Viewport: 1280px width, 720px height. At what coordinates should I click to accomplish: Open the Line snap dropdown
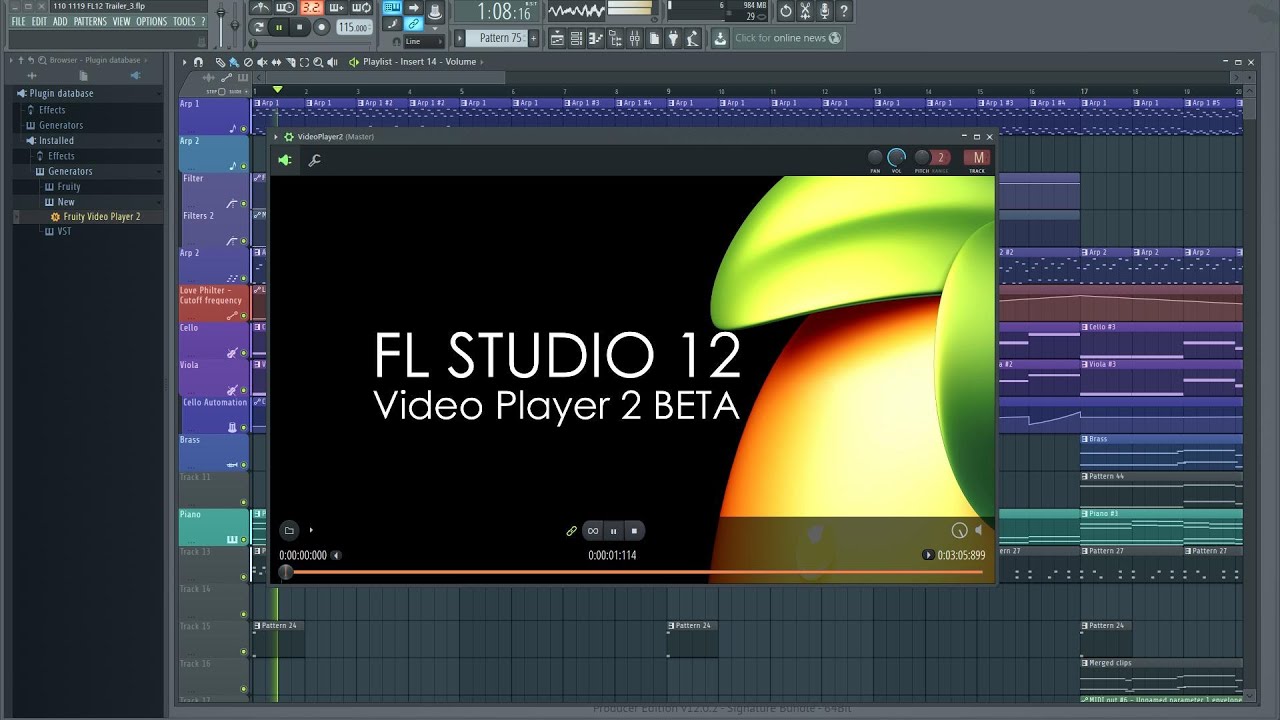click(424, 41)
